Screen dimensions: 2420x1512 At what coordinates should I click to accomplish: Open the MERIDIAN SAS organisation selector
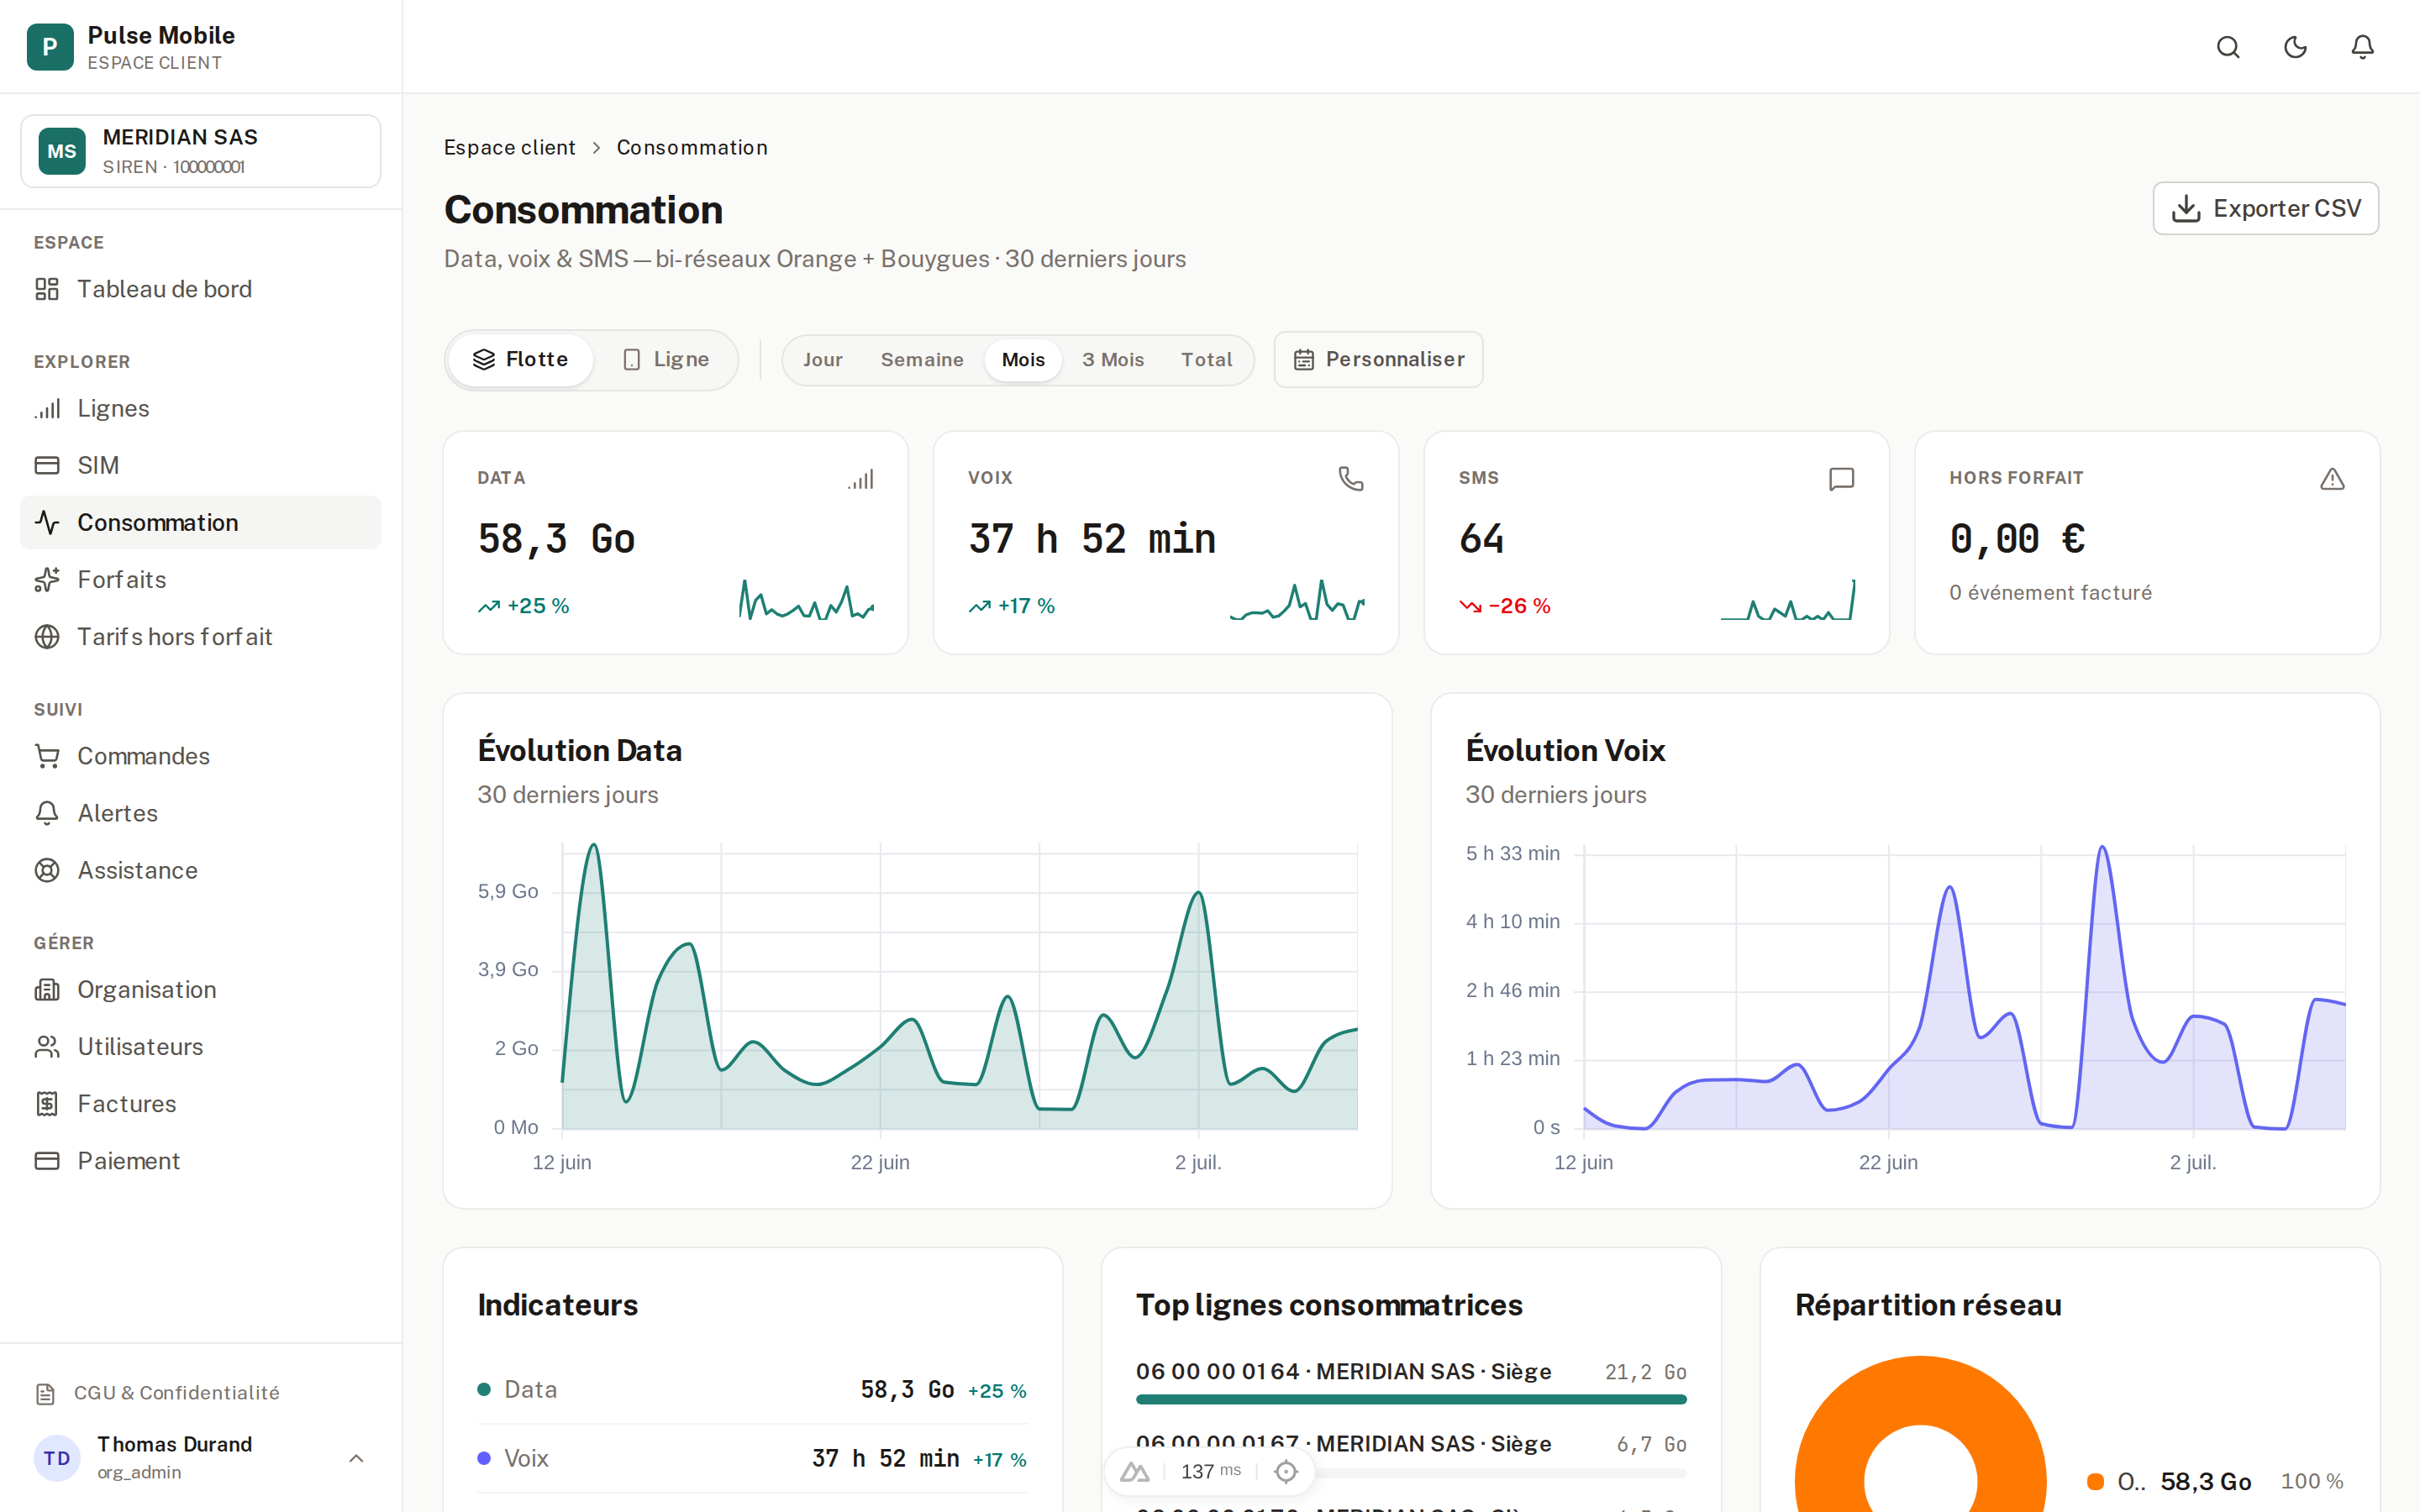(x=201, y=151)
